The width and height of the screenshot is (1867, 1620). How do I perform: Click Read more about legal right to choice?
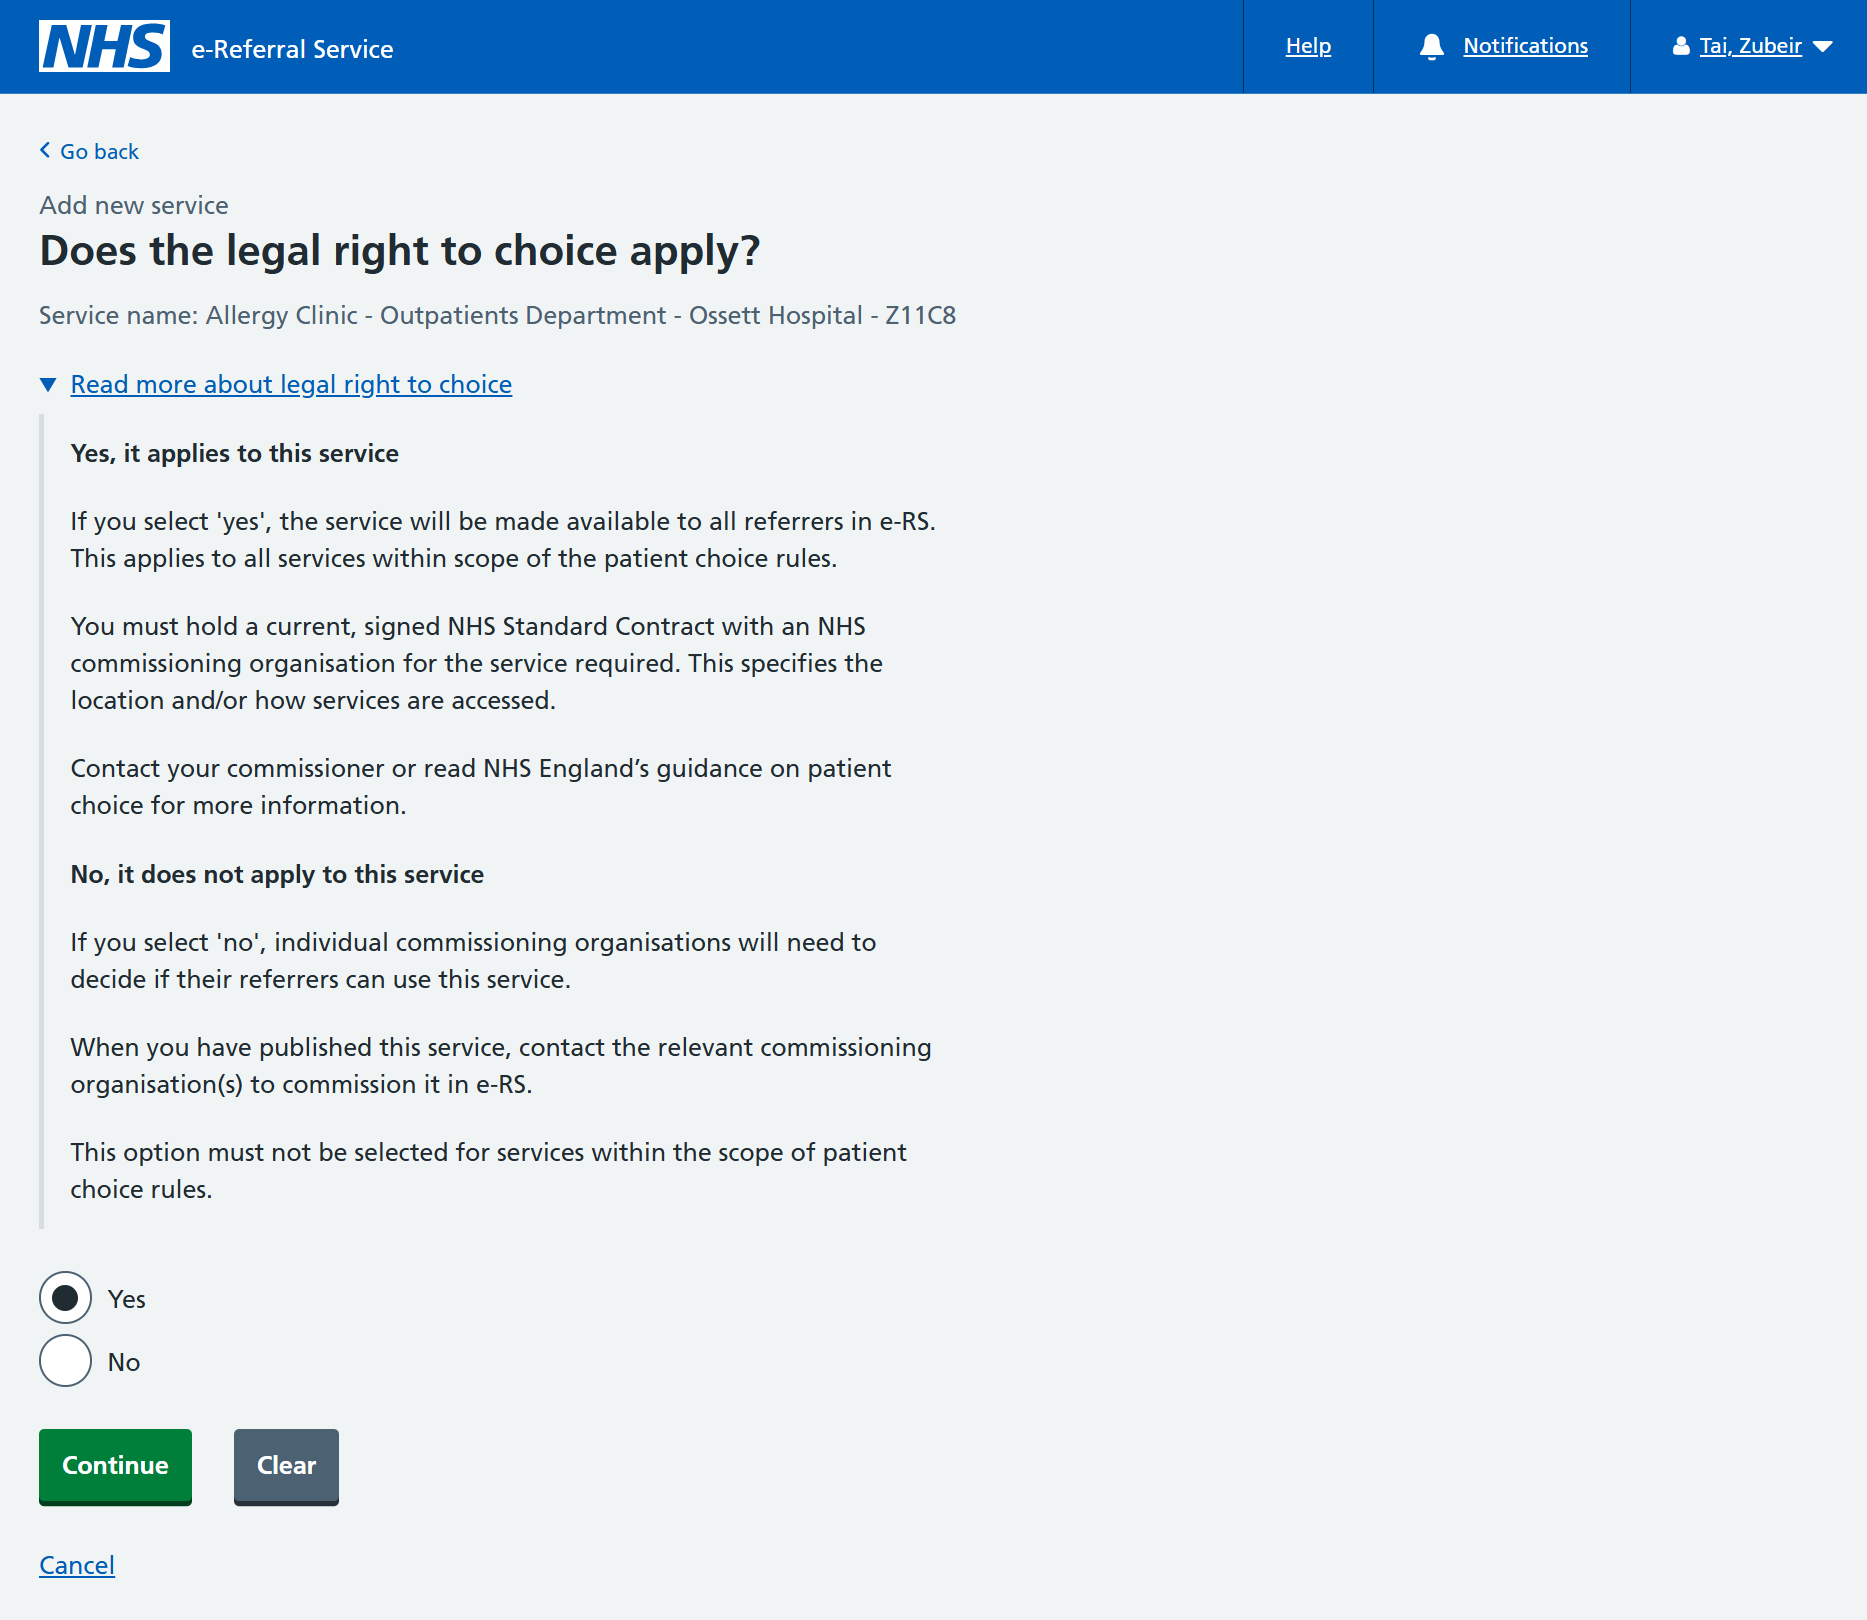click(291, 384)
